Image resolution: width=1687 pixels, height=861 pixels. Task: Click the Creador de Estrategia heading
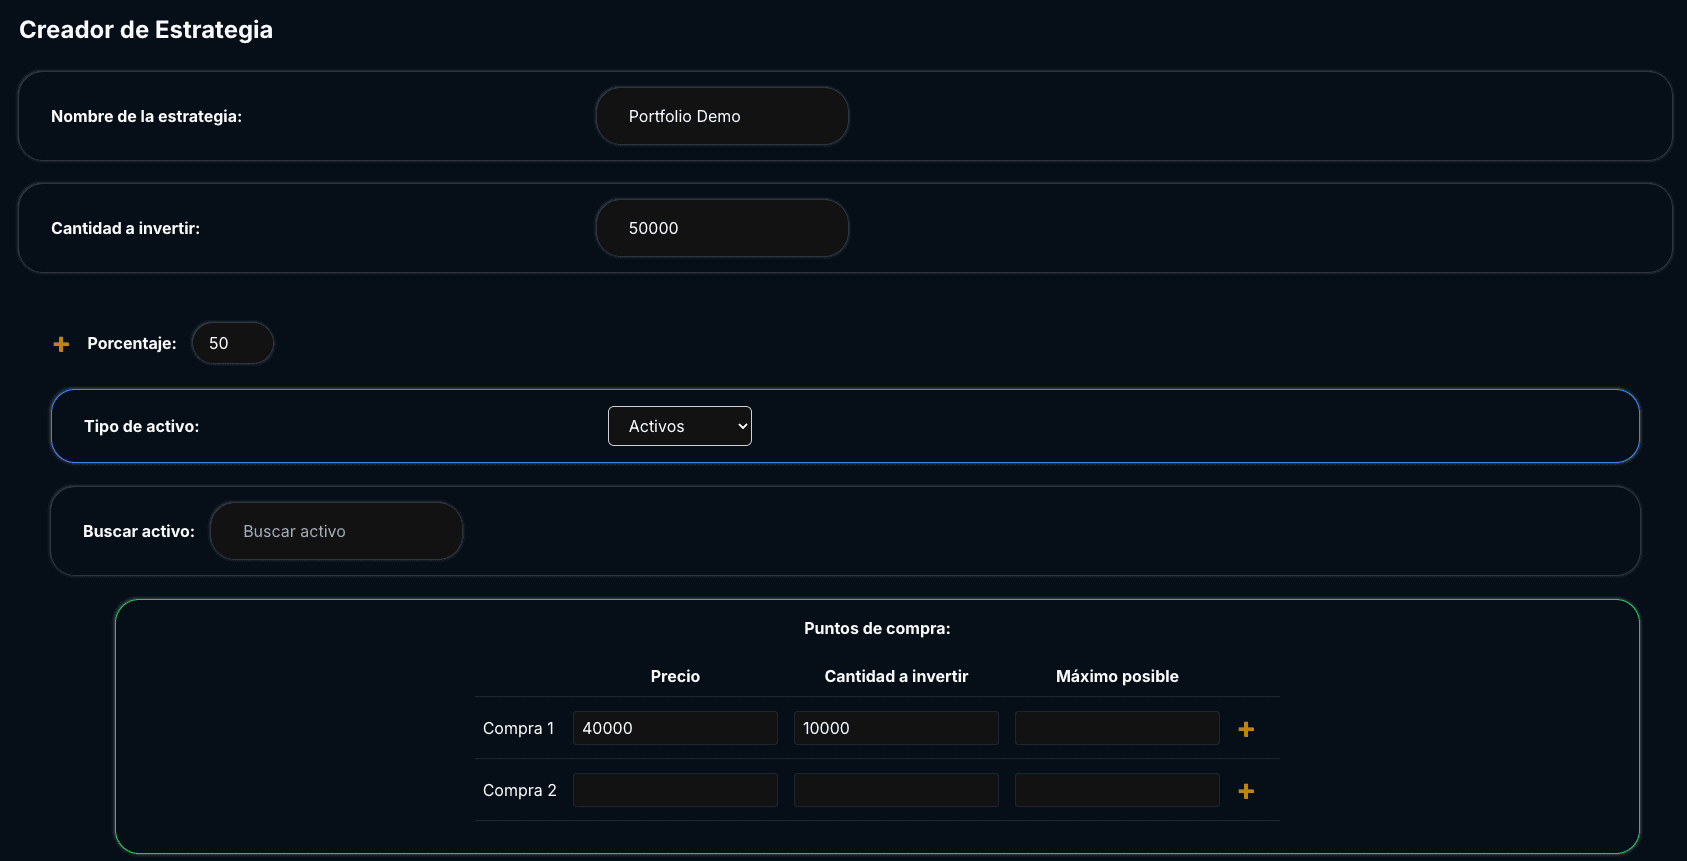click(146, 30)
